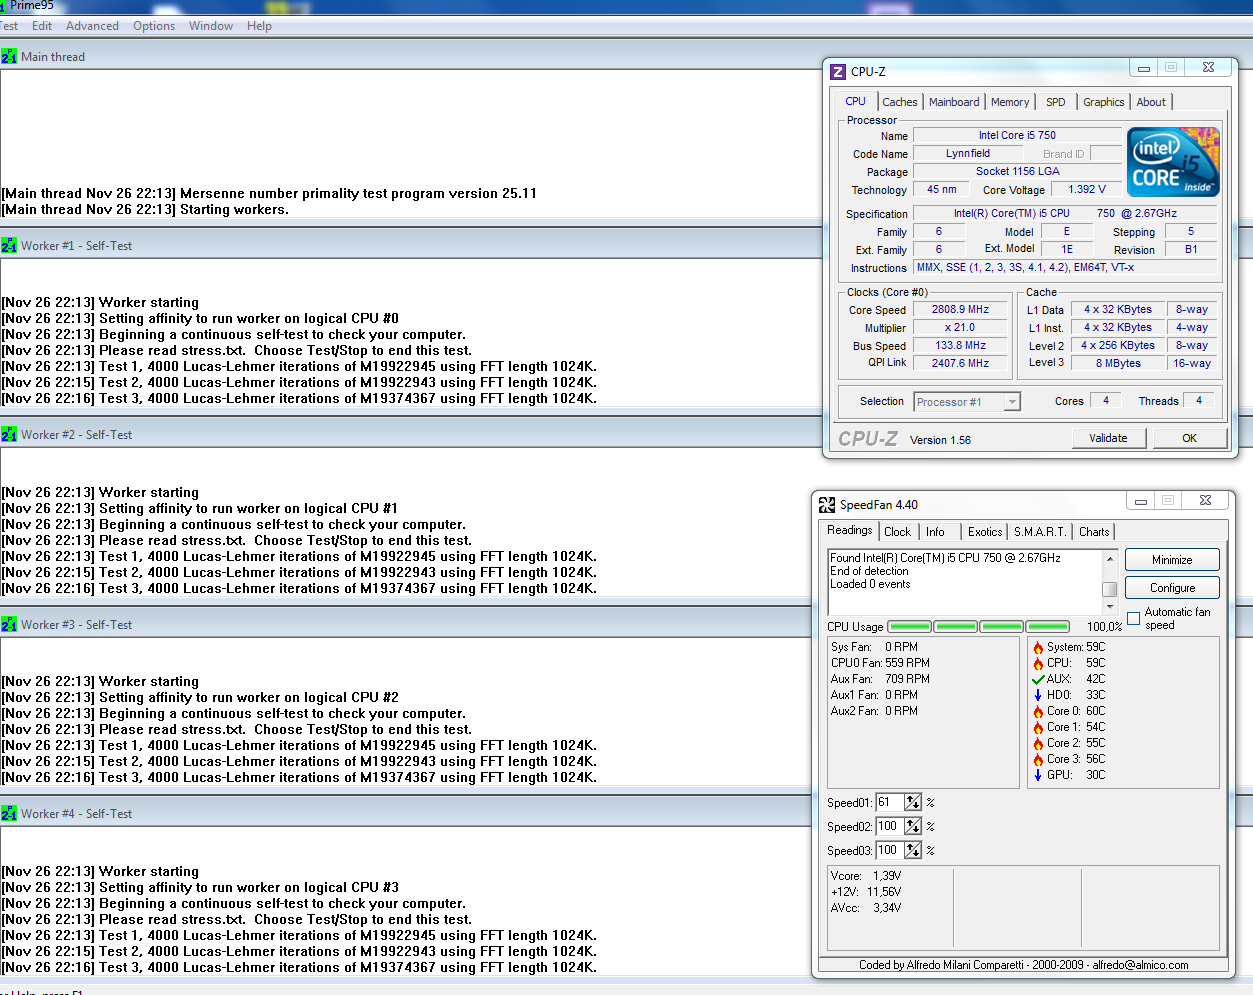Switch to the Mainboard tab in CPU-Z
Screen dimensions: 1253x995
pyautogui.click(x=954, y=102)
